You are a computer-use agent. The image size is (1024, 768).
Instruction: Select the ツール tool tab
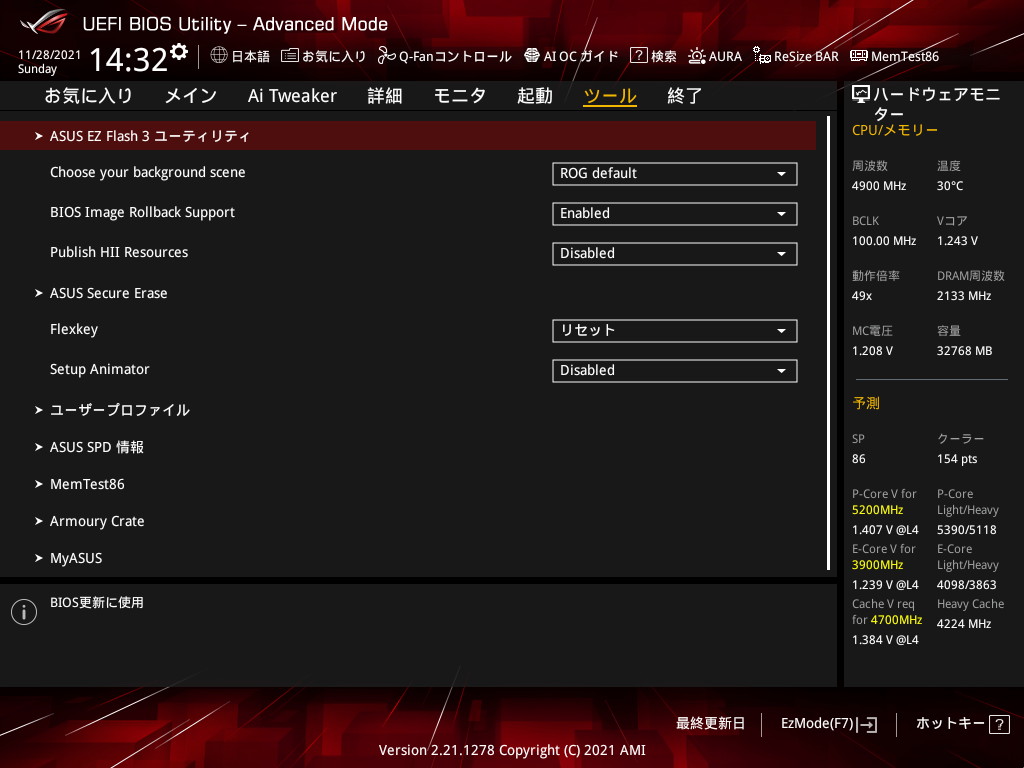tap(610, 96)
